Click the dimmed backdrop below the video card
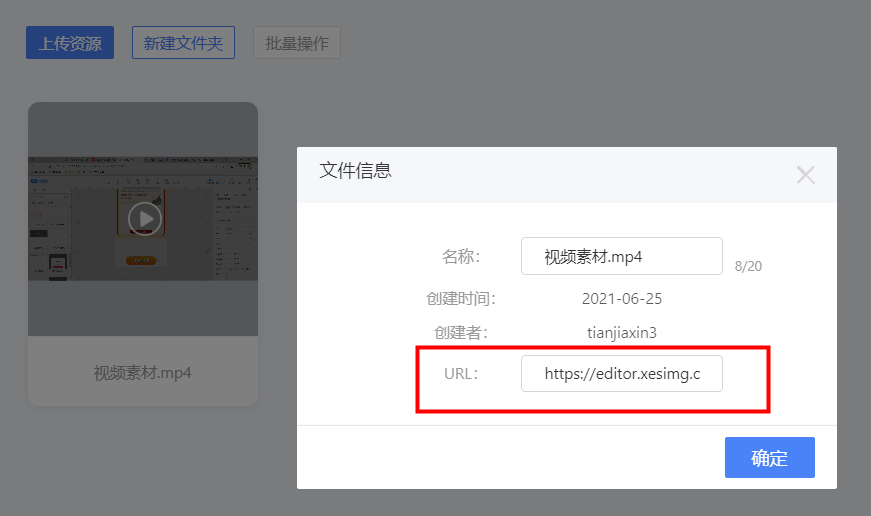This screenshot has width=871, height=516. [143, 460]
